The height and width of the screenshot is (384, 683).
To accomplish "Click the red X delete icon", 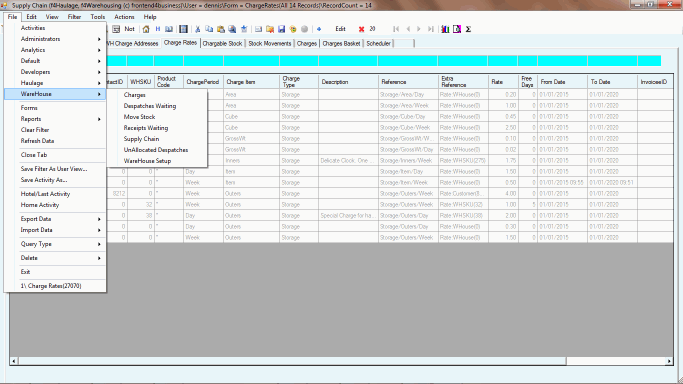I will [x=361, y=29].
